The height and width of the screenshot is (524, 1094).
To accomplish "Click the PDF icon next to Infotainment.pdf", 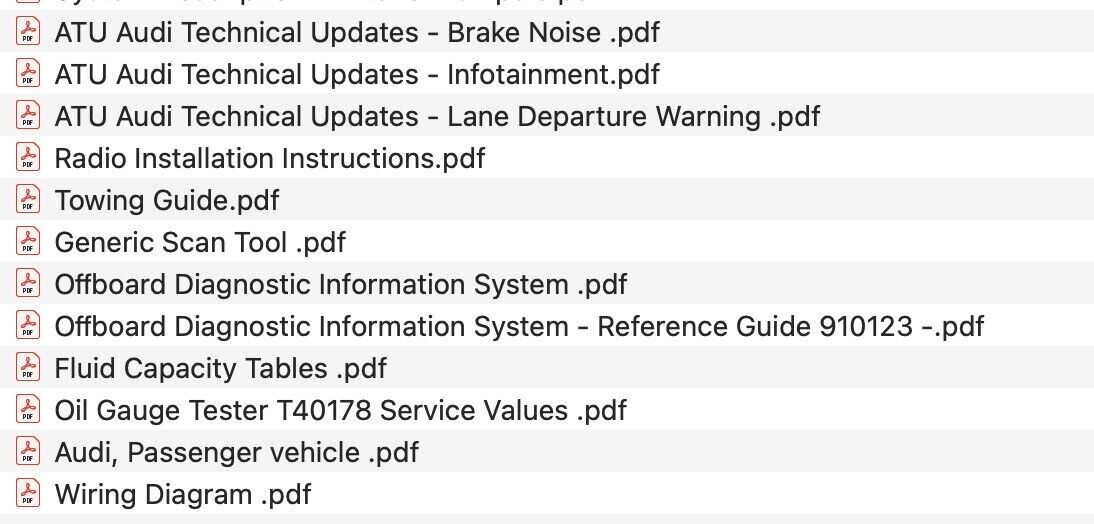I will [x=29, y=75].
